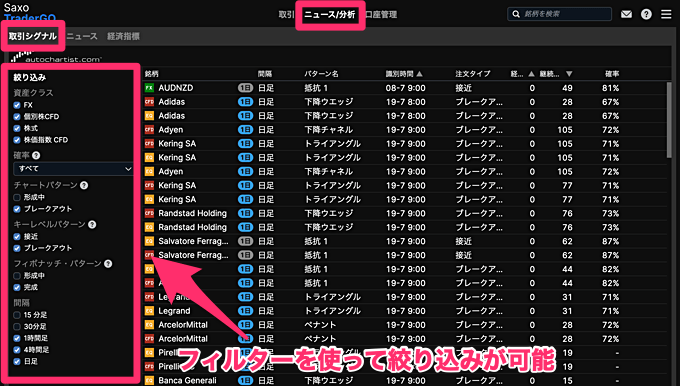Screen dimensions: 680x386
Task: Sort by 銘柄 column header
Action: [x=152, y=74]
